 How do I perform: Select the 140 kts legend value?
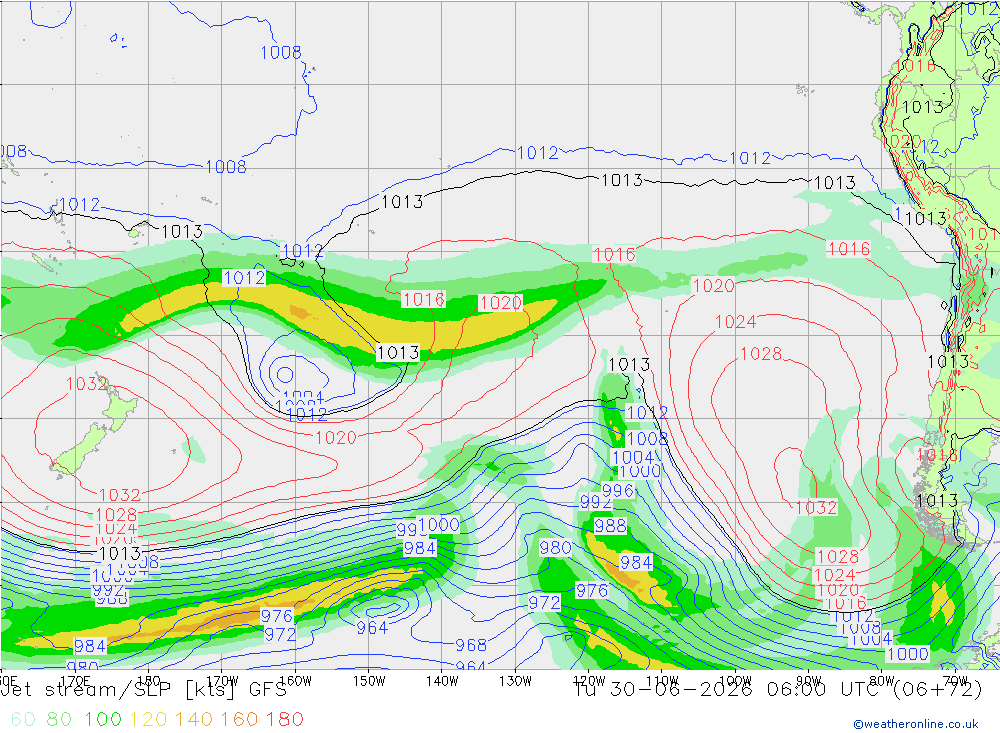click(194, 719)
